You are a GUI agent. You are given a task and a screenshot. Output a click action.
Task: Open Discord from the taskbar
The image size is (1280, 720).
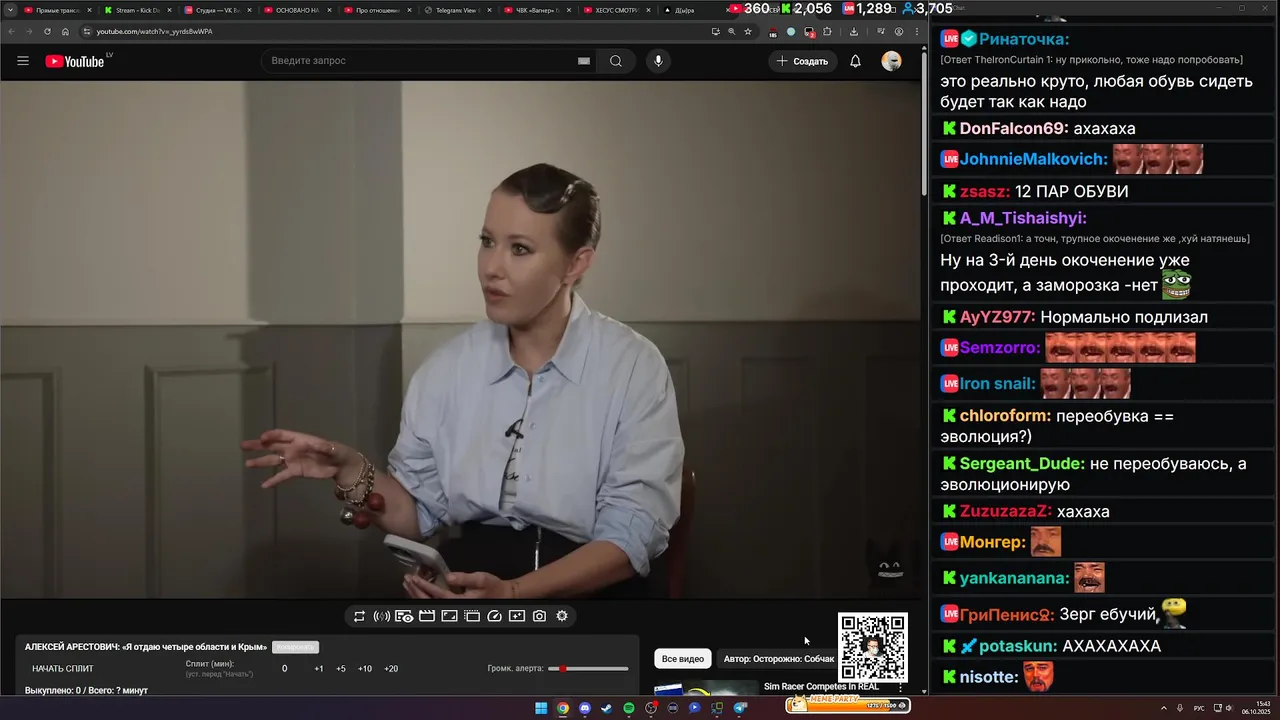point(585,708)
